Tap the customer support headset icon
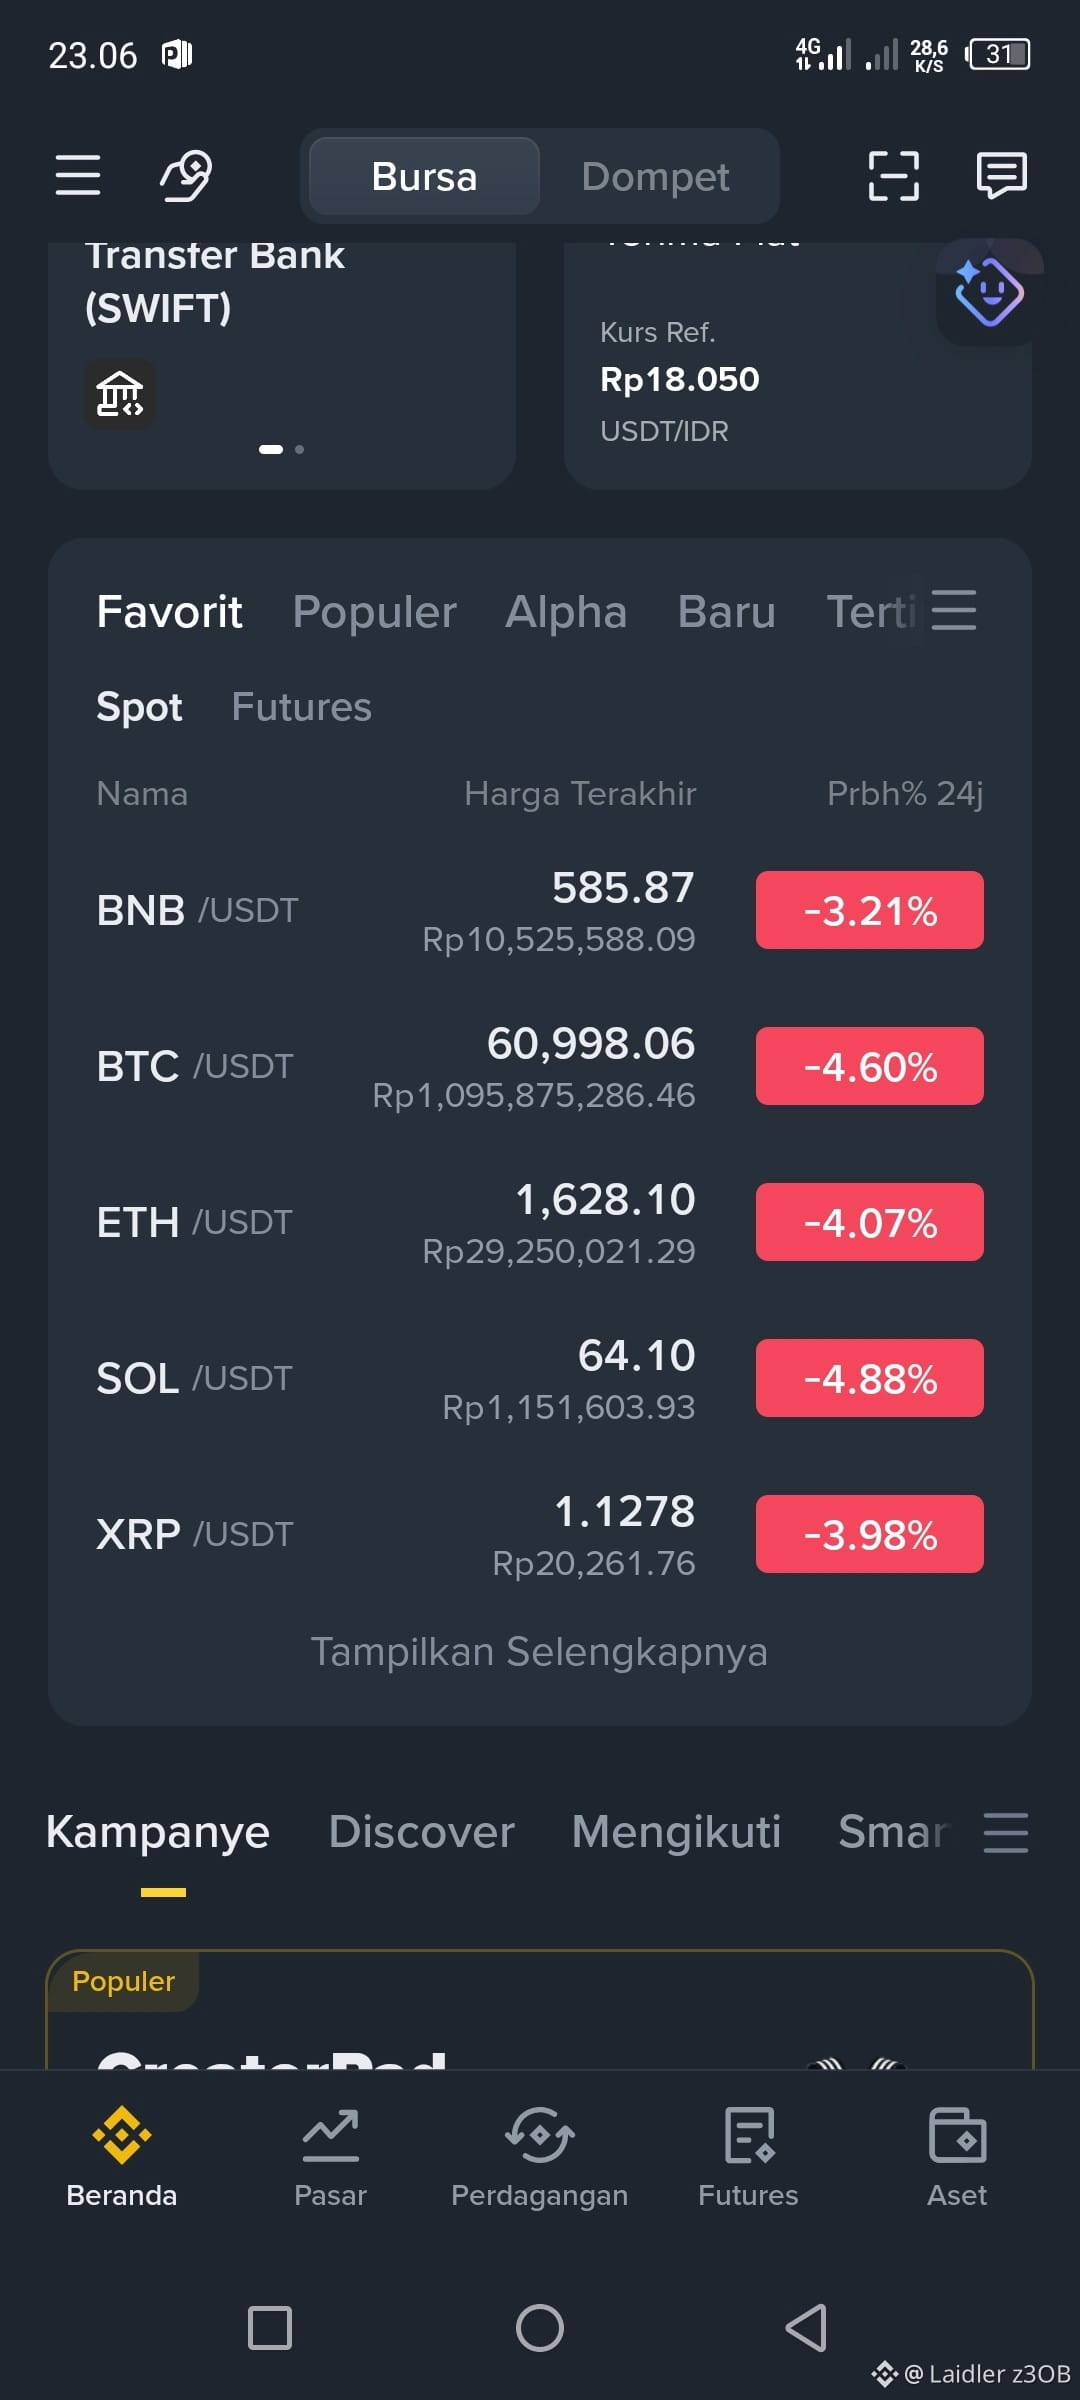This screenshot has width=1080, height=2400. pyautogui.click(x=187, y=175)
